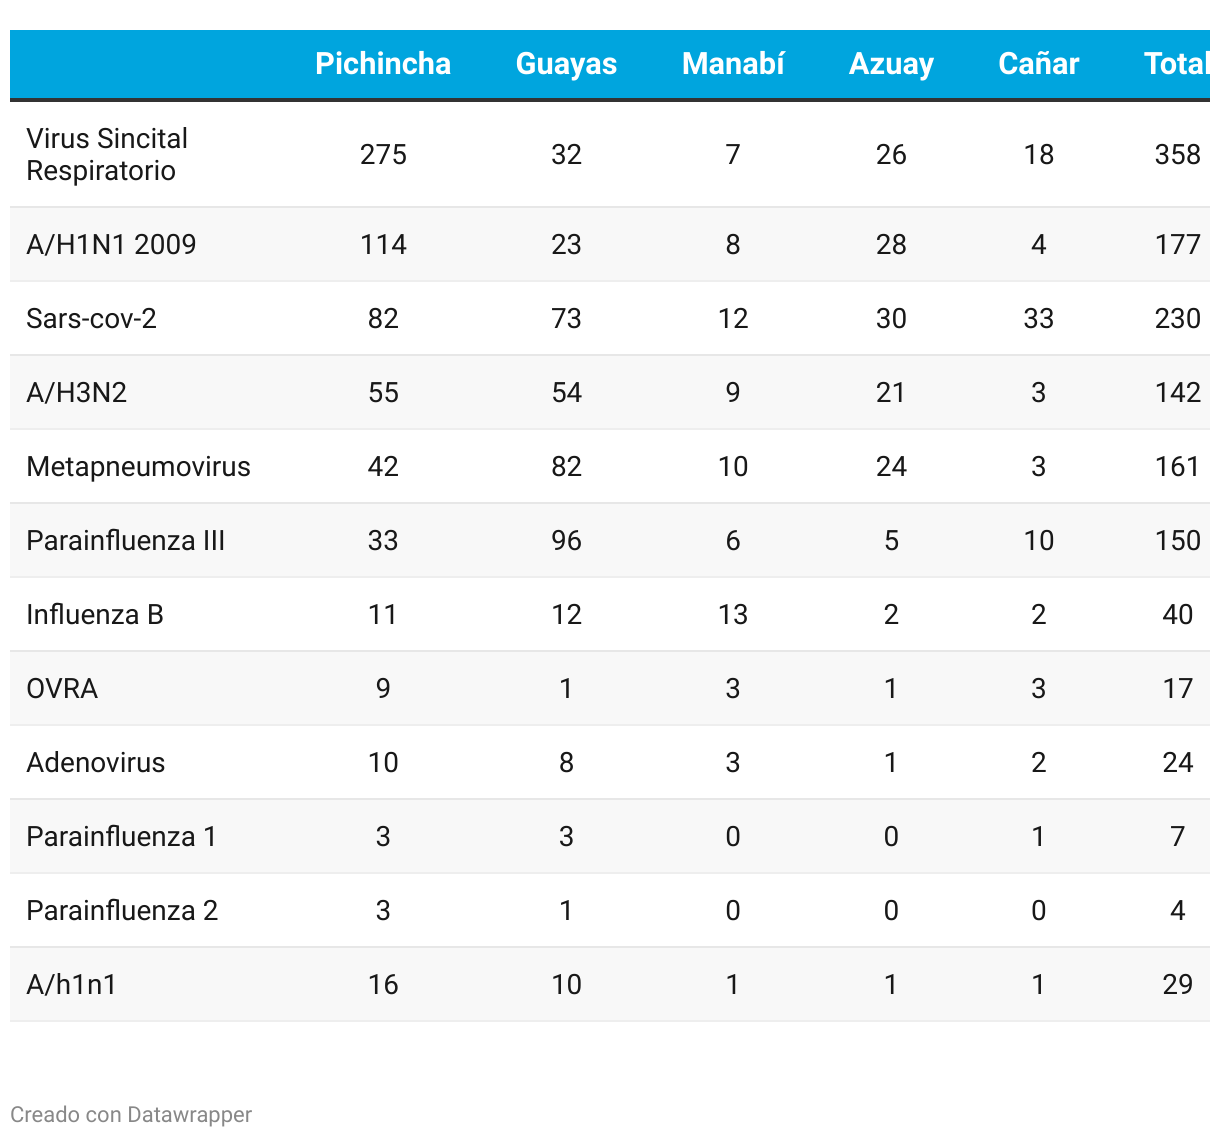This screenshot has width=1220, height=1138.
Task: Click the A/h1n1 row label
Action: (x=71, y=984)
